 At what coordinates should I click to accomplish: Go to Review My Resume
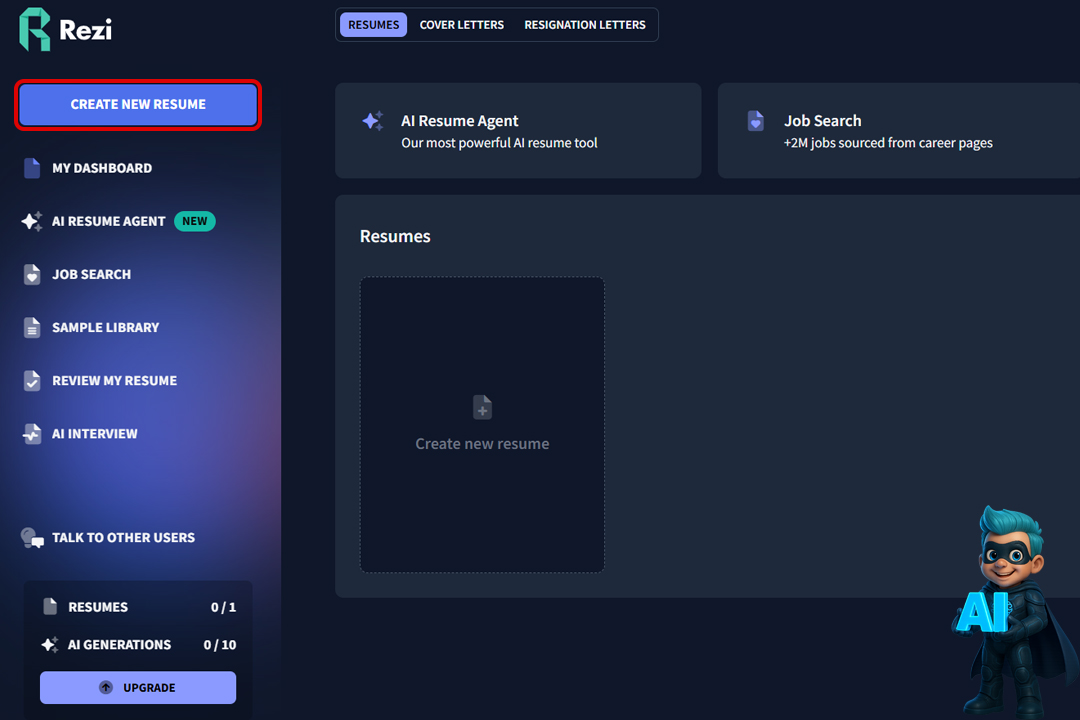[x=114, y=380]
